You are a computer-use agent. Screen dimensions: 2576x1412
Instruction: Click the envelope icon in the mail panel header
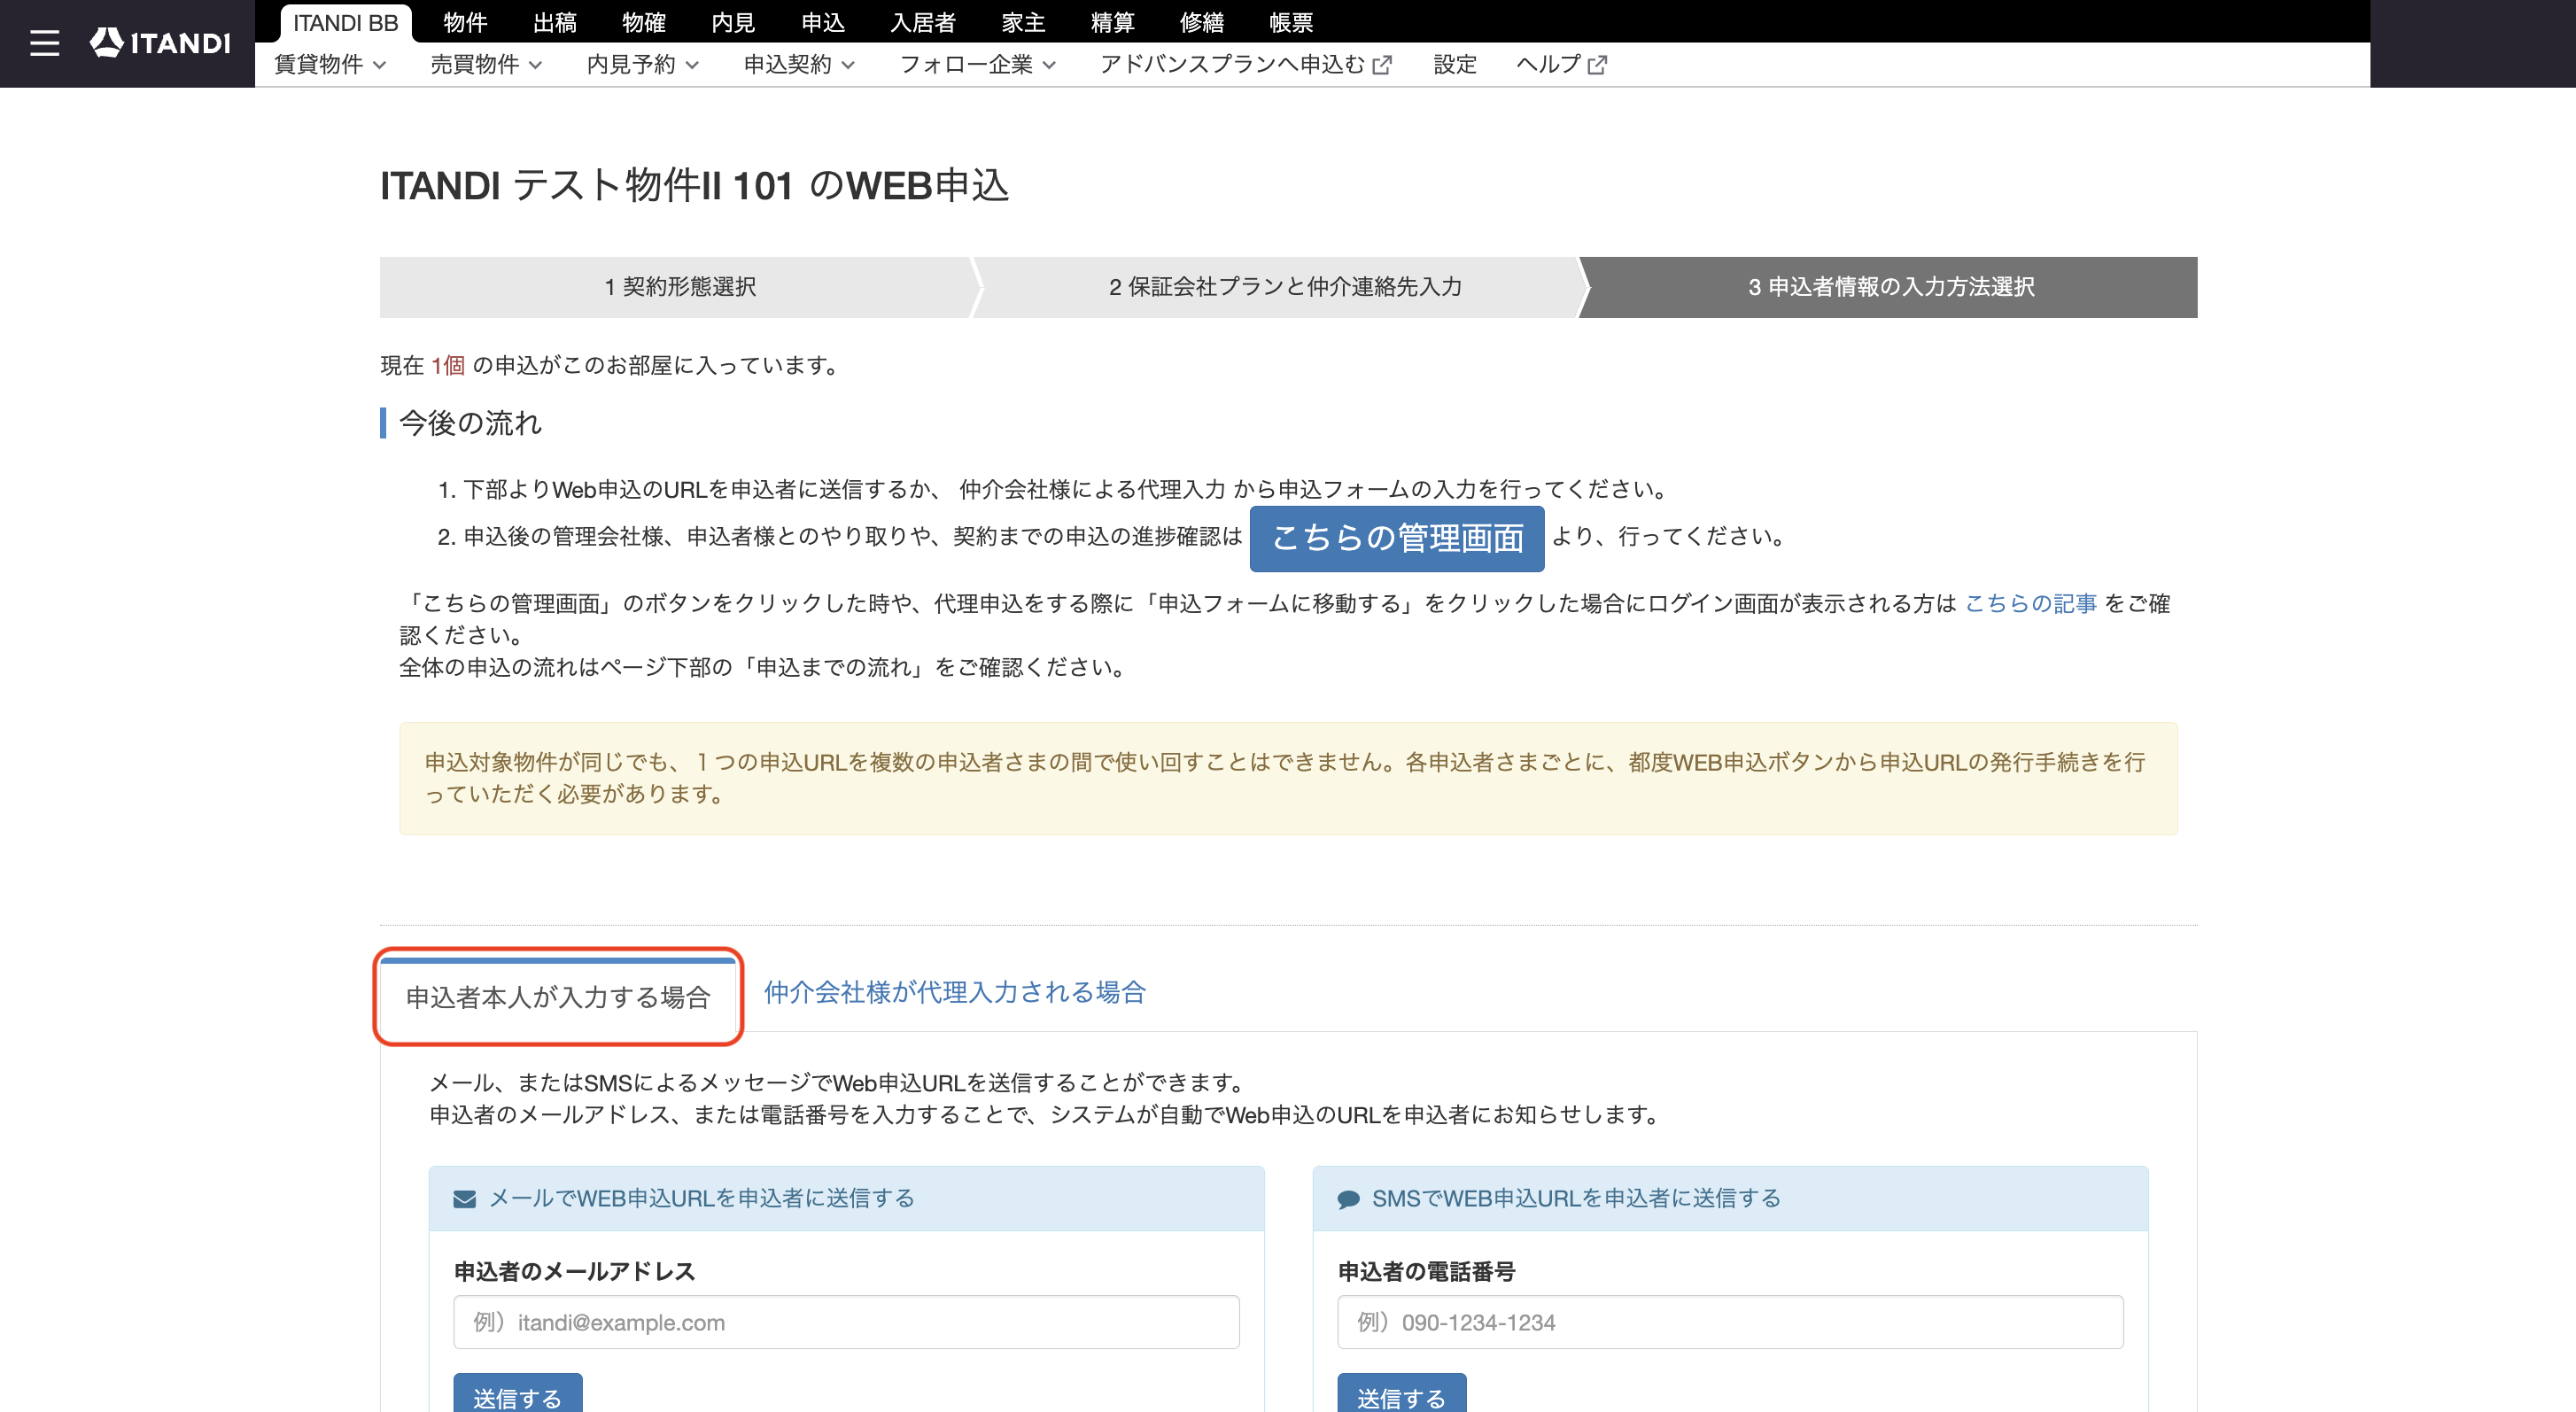464,1198
